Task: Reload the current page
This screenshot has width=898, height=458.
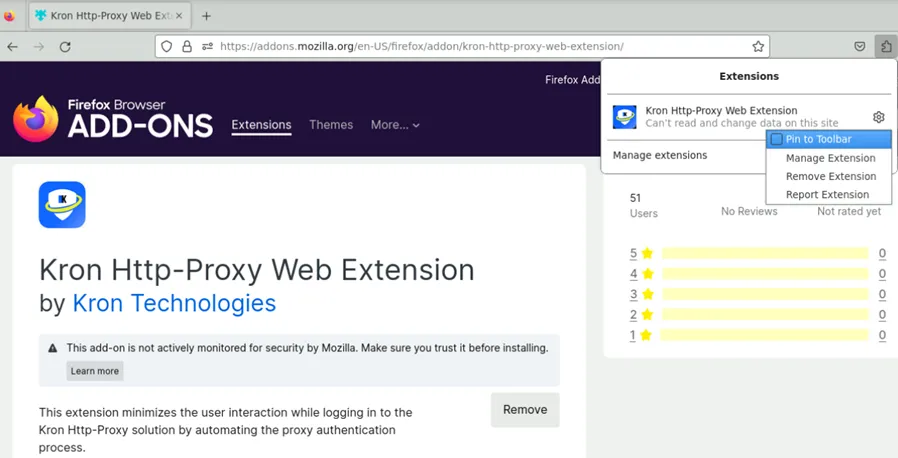Action: [65, 46]
